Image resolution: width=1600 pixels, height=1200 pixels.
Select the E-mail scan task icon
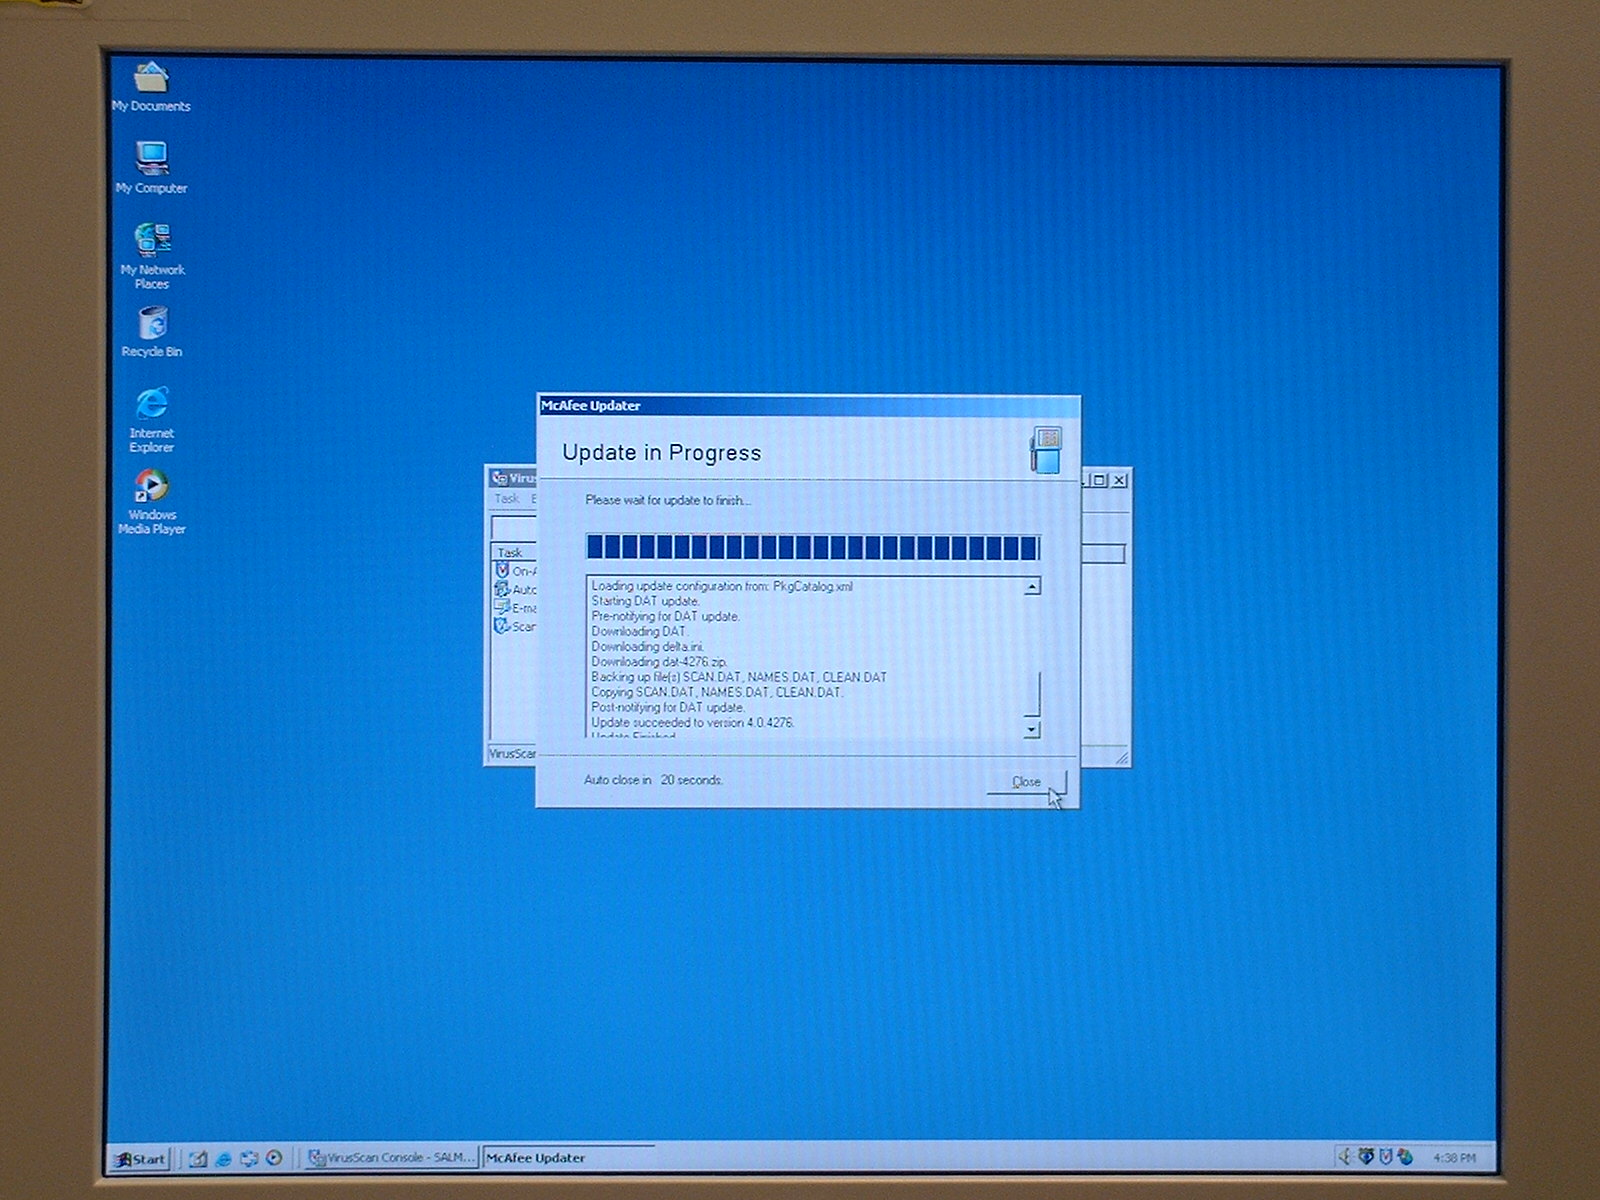point(503,607)
